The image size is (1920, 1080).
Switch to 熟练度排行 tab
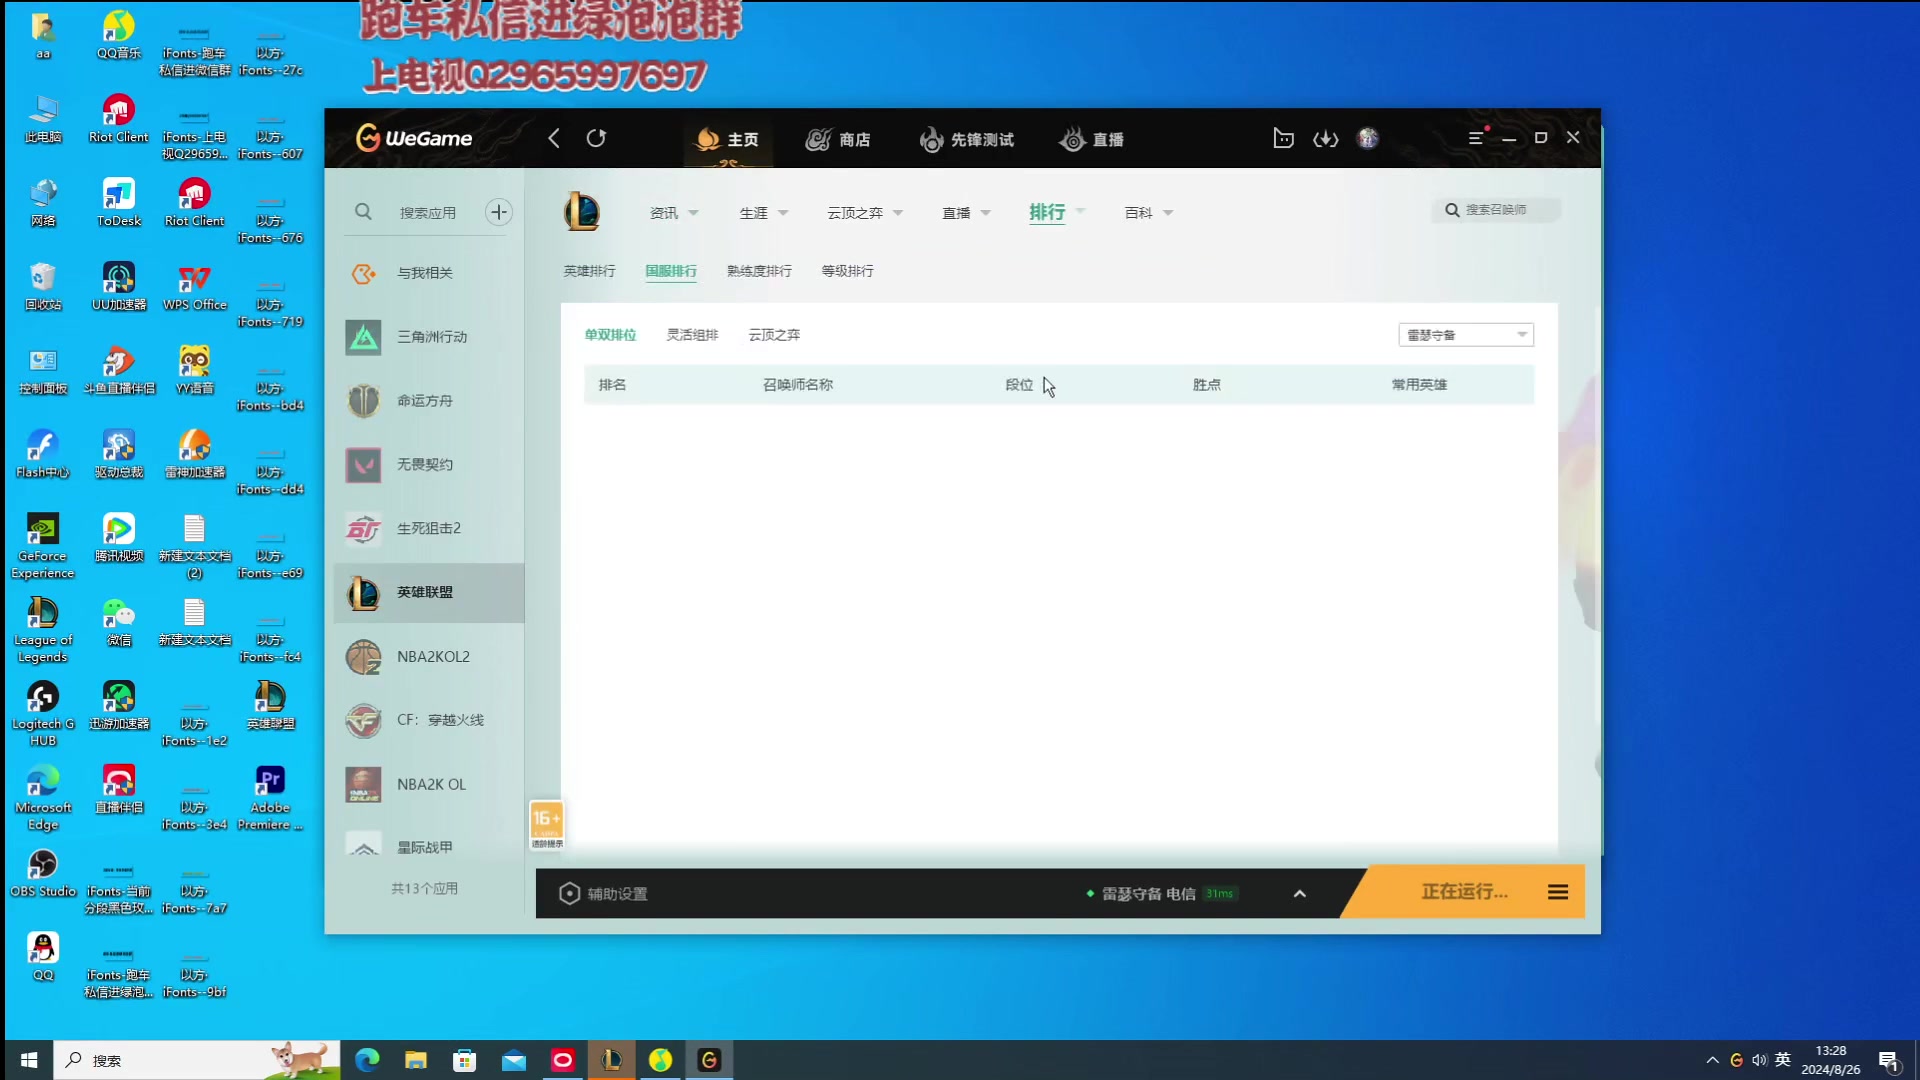coord(759,271)
